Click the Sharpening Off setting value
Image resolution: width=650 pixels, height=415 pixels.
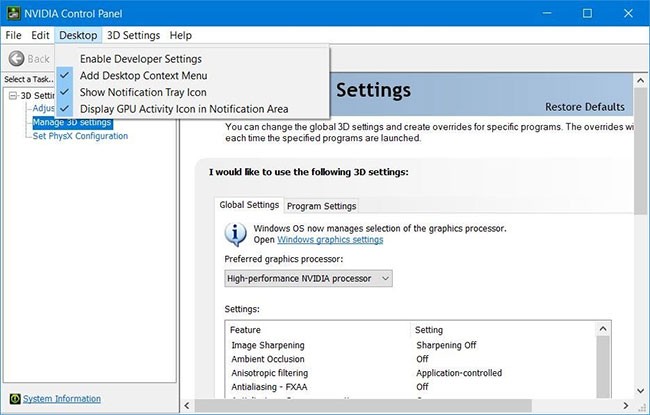point(446,345)
